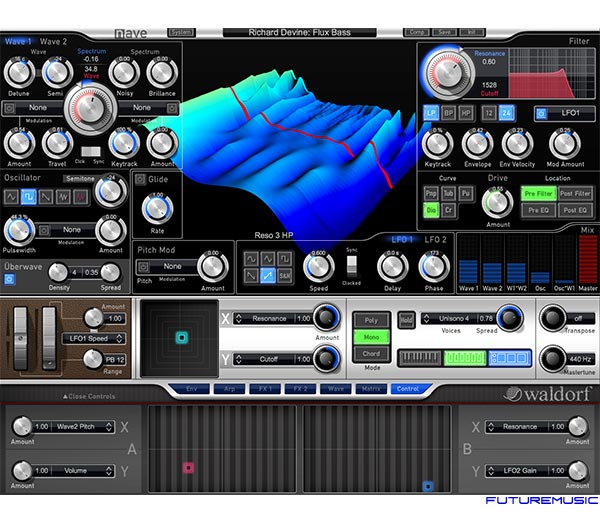
Task: Select the Pu drive curve
Action: (x=466, y=194)
